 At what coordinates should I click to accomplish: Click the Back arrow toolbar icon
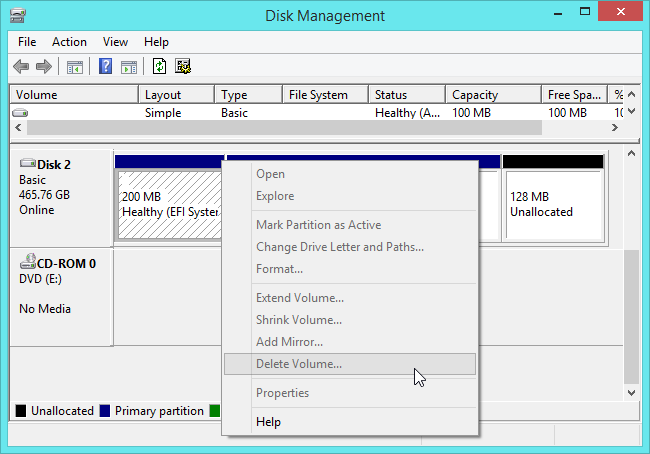point(21,67)
